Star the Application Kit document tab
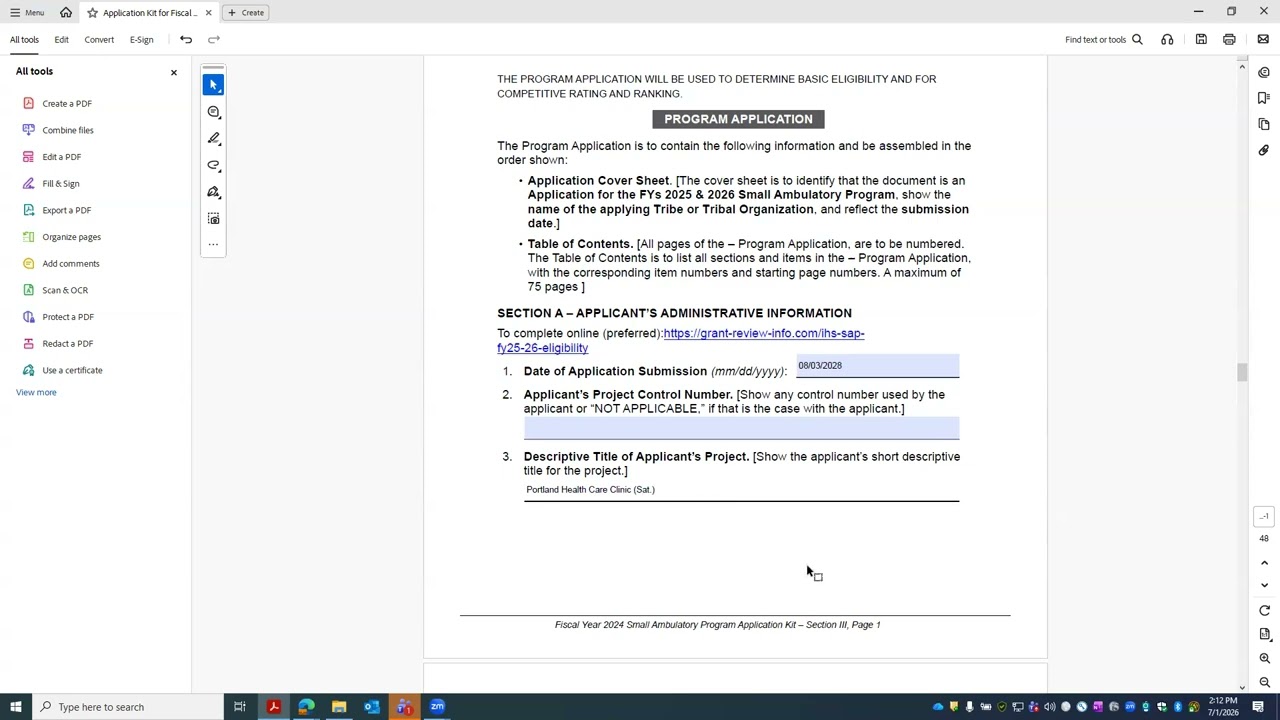Screen dimensions: 1280x720 tap(92, 13)
